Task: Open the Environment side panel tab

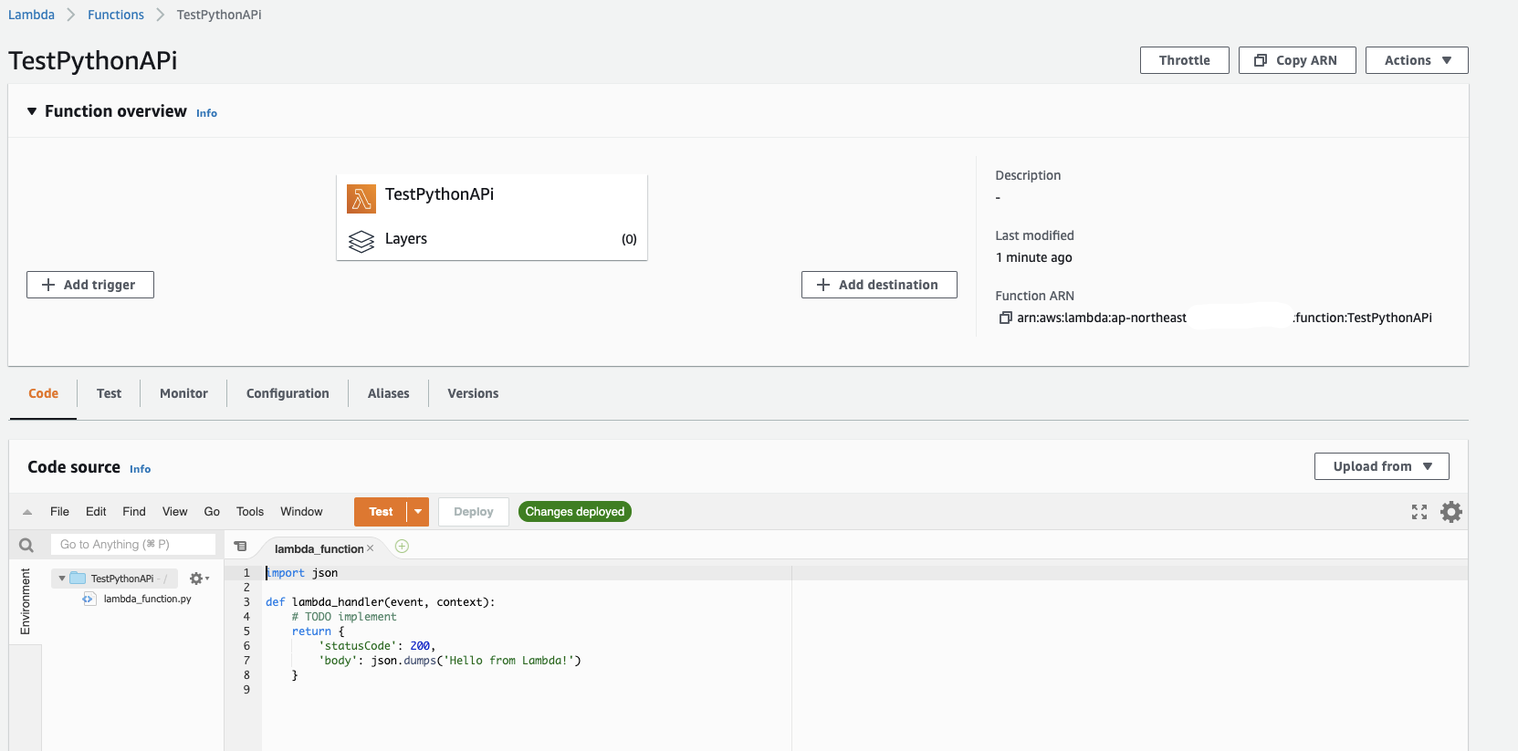Action: pos(25,602)
